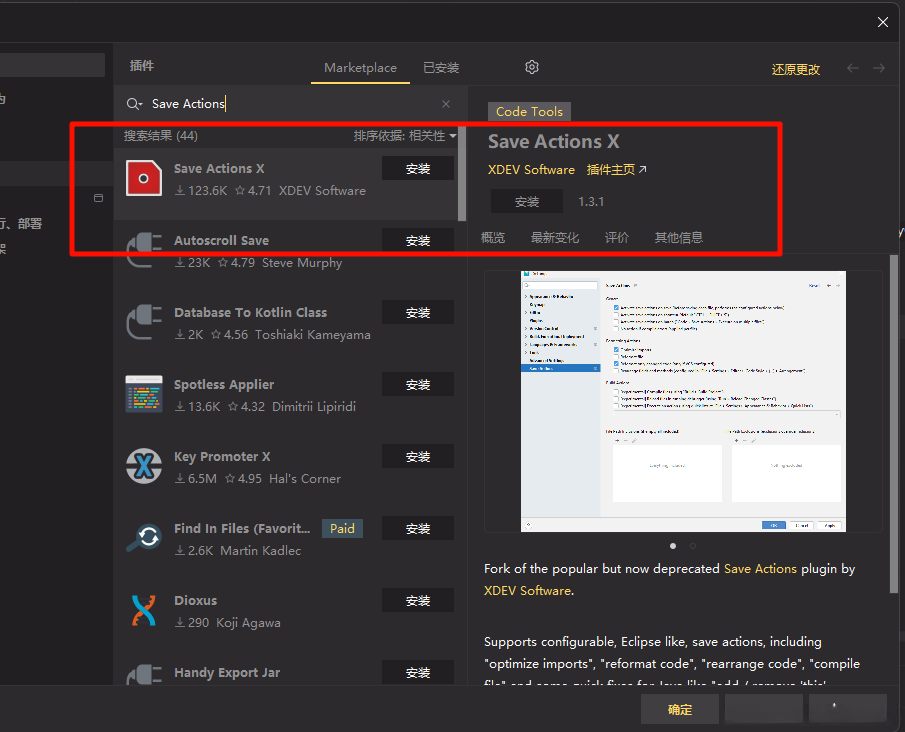Install the Autoscroll Save plugin
This screenshot has height=732, width=905.
point(418,240)
